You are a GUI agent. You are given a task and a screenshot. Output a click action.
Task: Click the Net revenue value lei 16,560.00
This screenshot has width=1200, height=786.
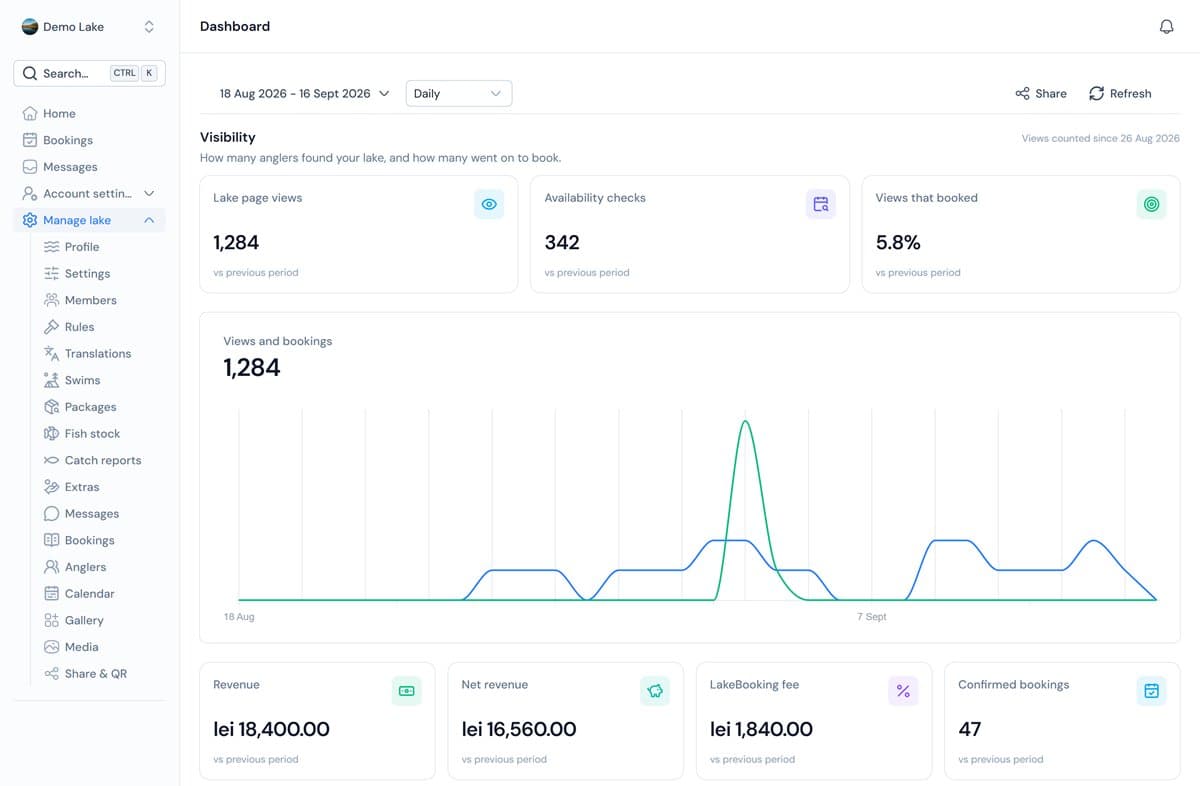click(519, 729)
